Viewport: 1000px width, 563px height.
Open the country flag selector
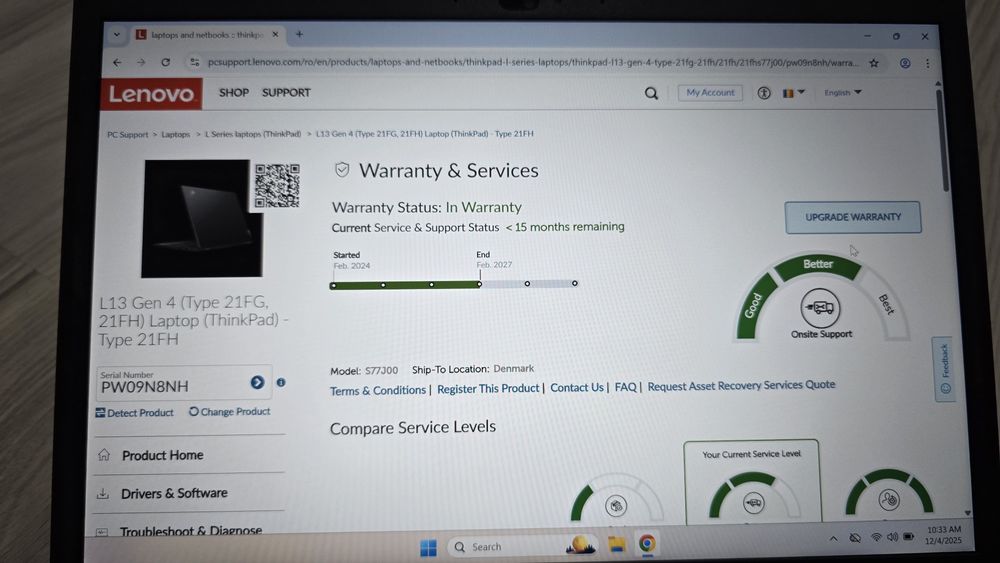click(x=793, y=93)
